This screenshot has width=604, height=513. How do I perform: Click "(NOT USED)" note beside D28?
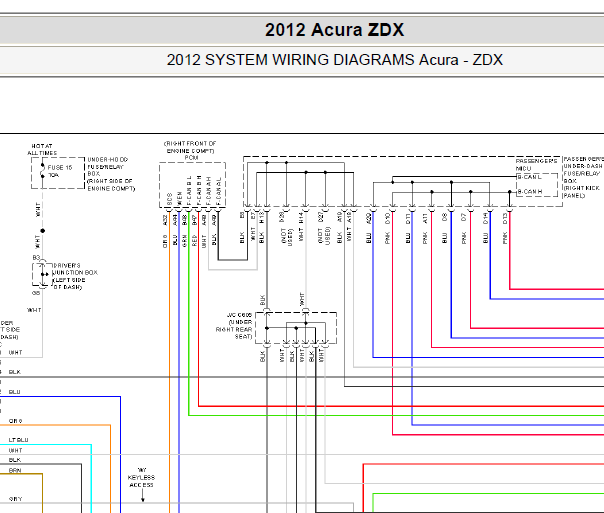tap(287, 237)
